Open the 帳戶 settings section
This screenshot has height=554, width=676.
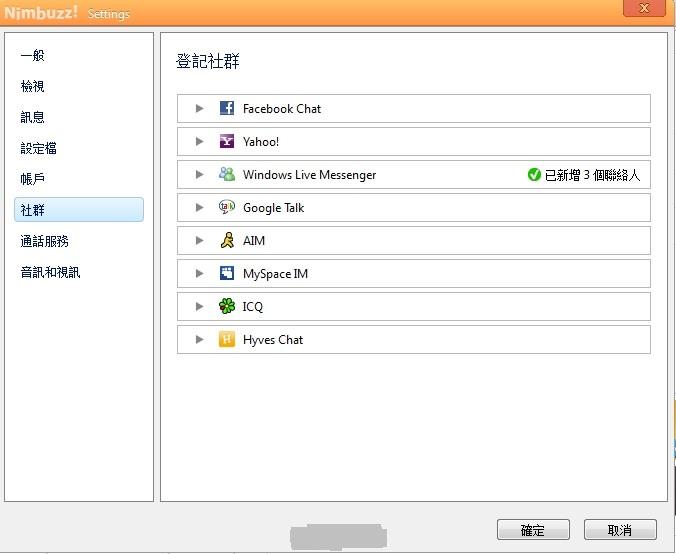pos(32,179)
